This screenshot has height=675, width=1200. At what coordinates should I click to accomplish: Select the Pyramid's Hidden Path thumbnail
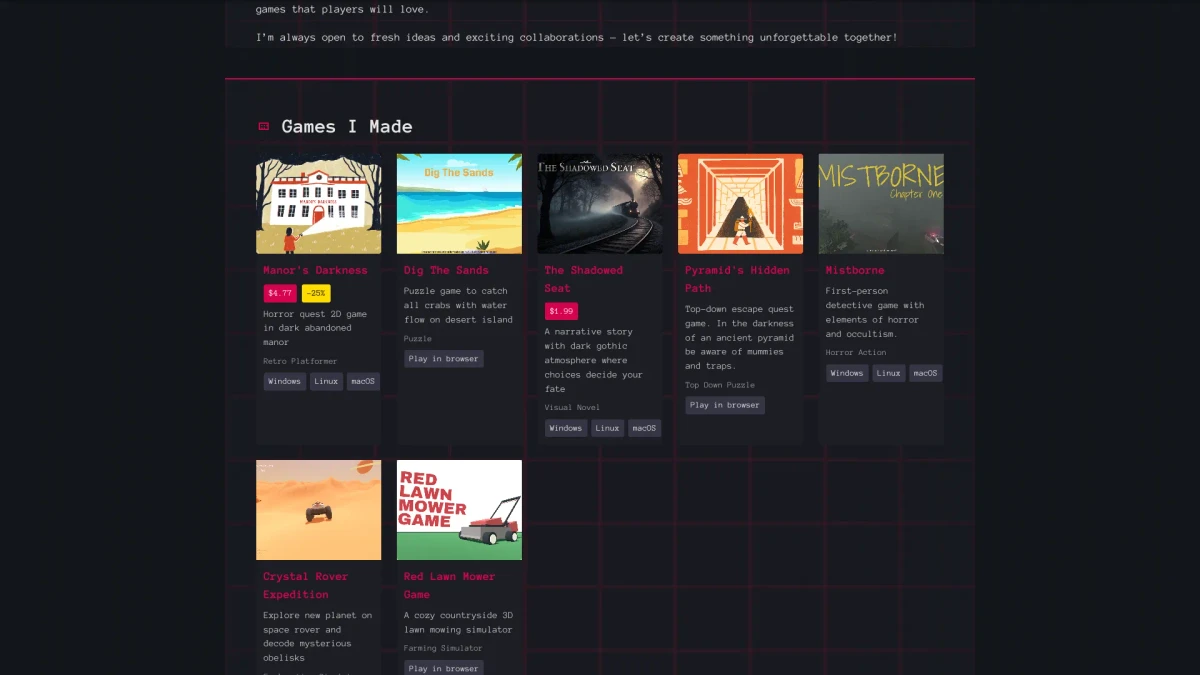740,203
